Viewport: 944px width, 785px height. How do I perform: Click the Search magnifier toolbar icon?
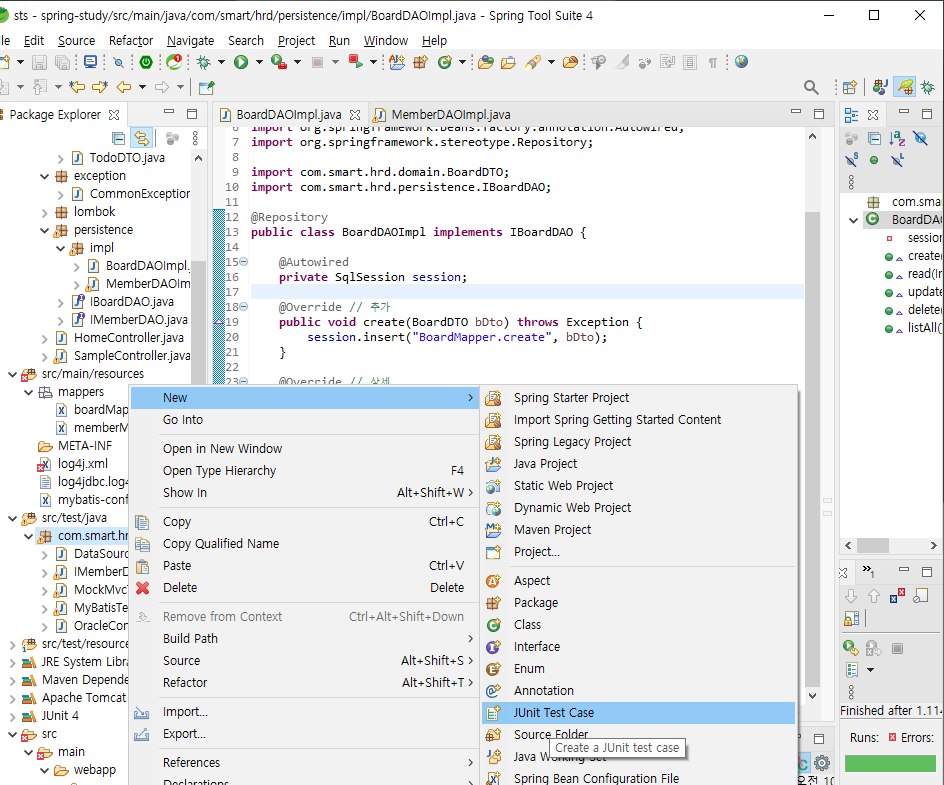coord(811,87)
